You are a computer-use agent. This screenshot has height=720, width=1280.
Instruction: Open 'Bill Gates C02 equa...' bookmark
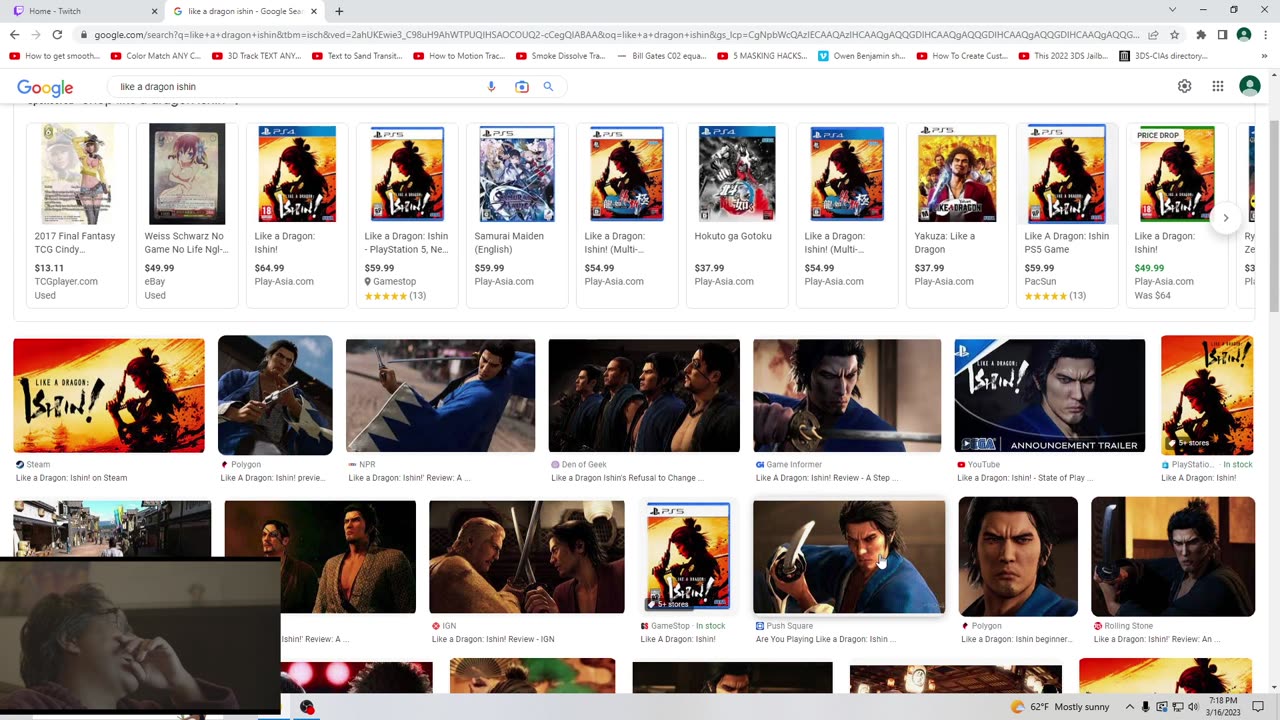tap(662, 56)
